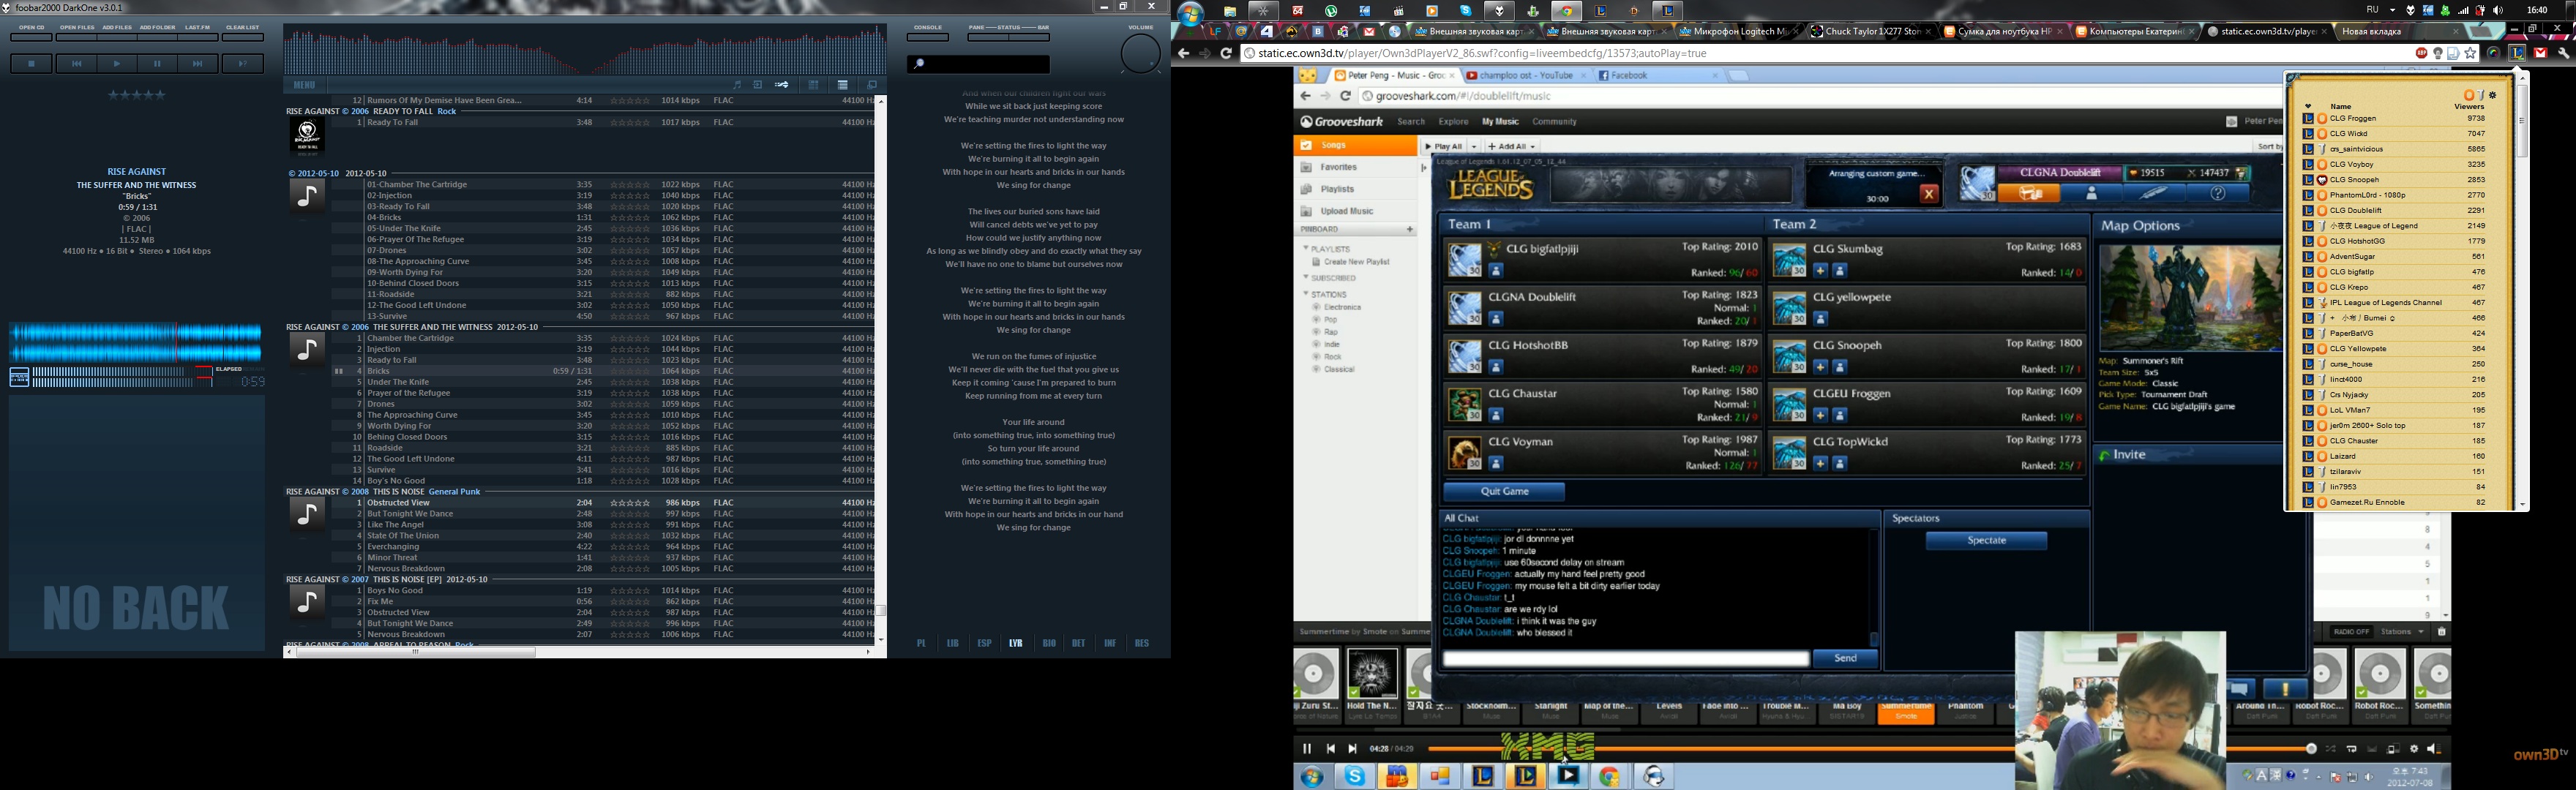Viewport: 2576px width, 790px height.
Task: Click the playback-follows-cursor icon beside the note
Action: 757,85
